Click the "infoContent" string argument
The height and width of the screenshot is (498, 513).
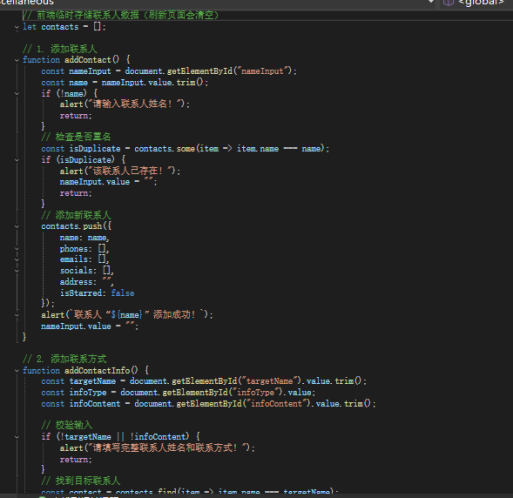click(x=276, y=404)
